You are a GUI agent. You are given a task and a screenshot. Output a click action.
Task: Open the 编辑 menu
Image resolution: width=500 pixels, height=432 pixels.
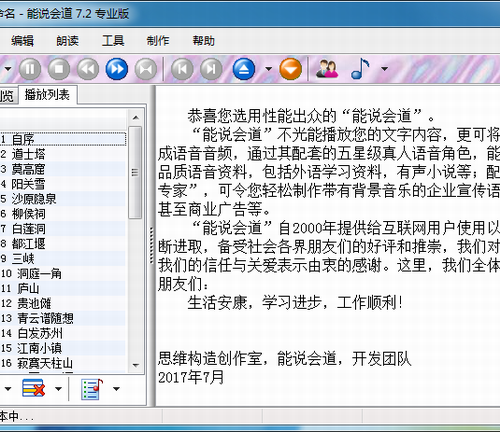click(x=22, y=41)
